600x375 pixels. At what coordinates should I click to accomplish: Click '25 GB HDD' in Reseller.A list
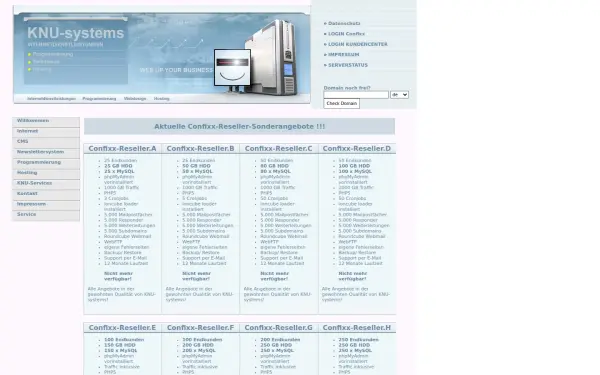(x=118, y=166)
